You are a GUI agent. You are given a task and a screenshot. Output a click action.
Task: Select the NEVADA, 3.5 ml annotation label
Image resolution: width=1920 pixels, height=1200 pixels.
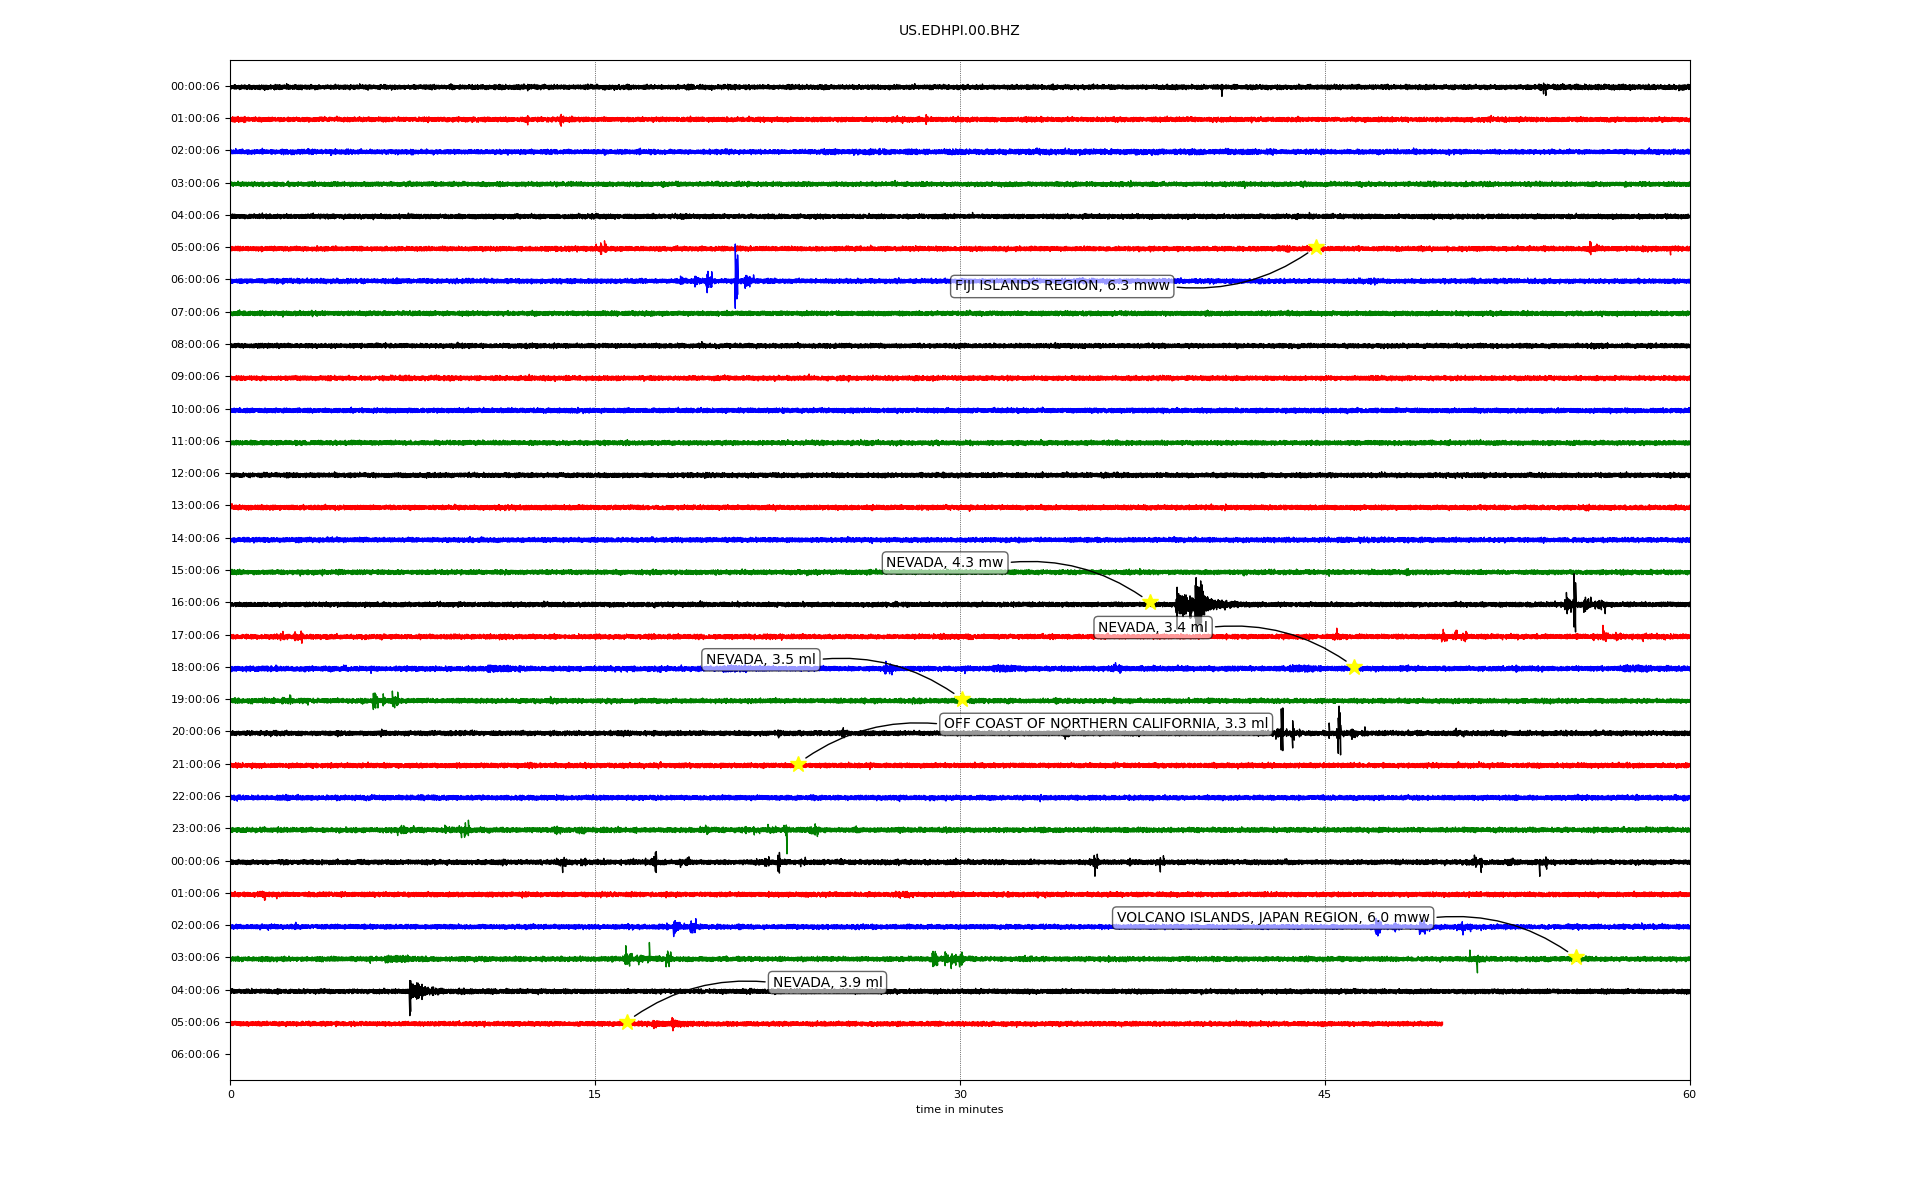click(760, 660)
